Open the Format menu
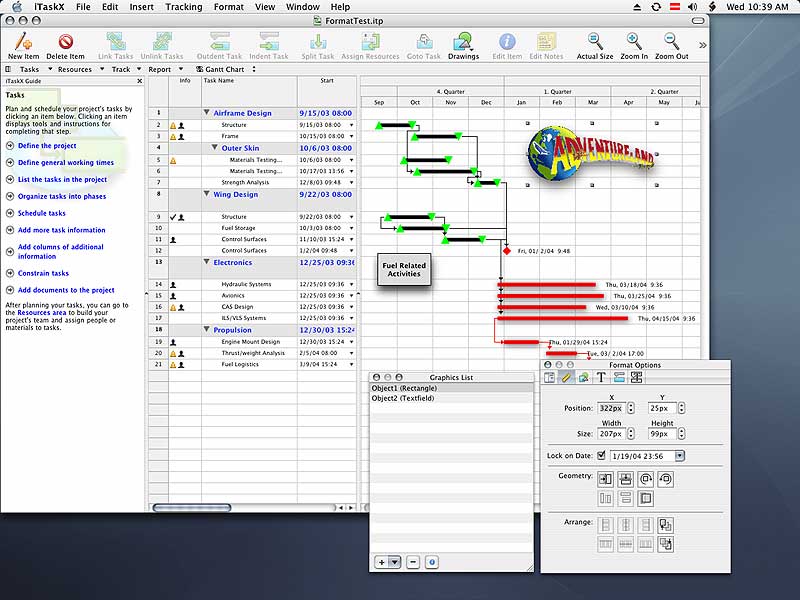This screenshot has height=600, width=800. point(228,7)
